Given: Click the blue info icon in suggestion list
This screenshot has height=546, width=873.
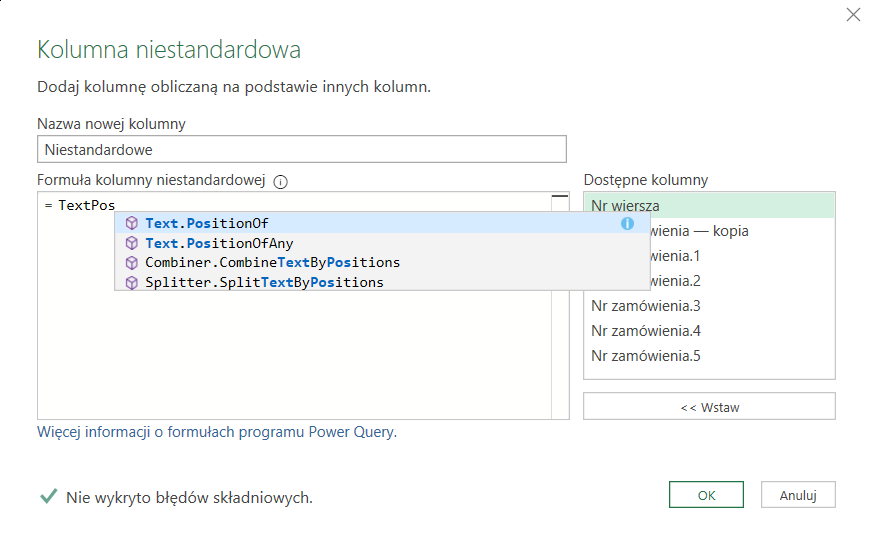Looking at the screenshot, I should (627, 223).
